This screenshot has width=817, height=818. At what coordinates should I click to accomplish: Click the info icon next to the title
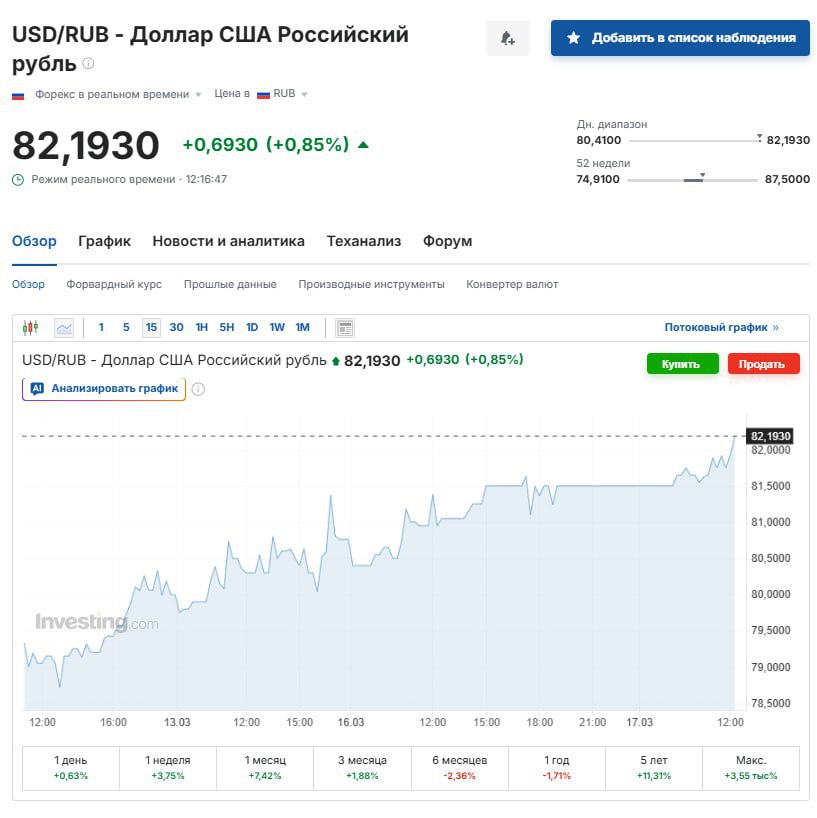89,64
